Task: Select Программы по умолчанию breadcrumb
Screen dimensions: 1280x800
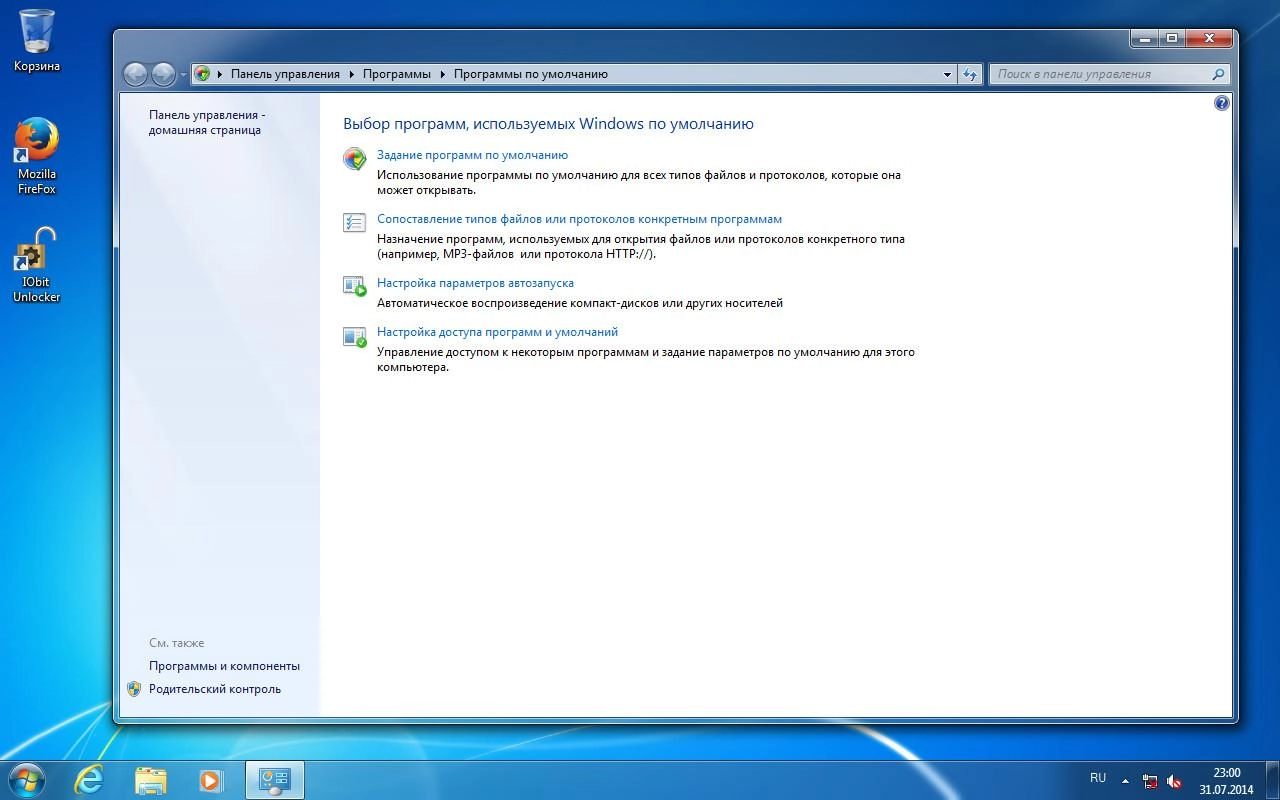Action: pos(531,74)
